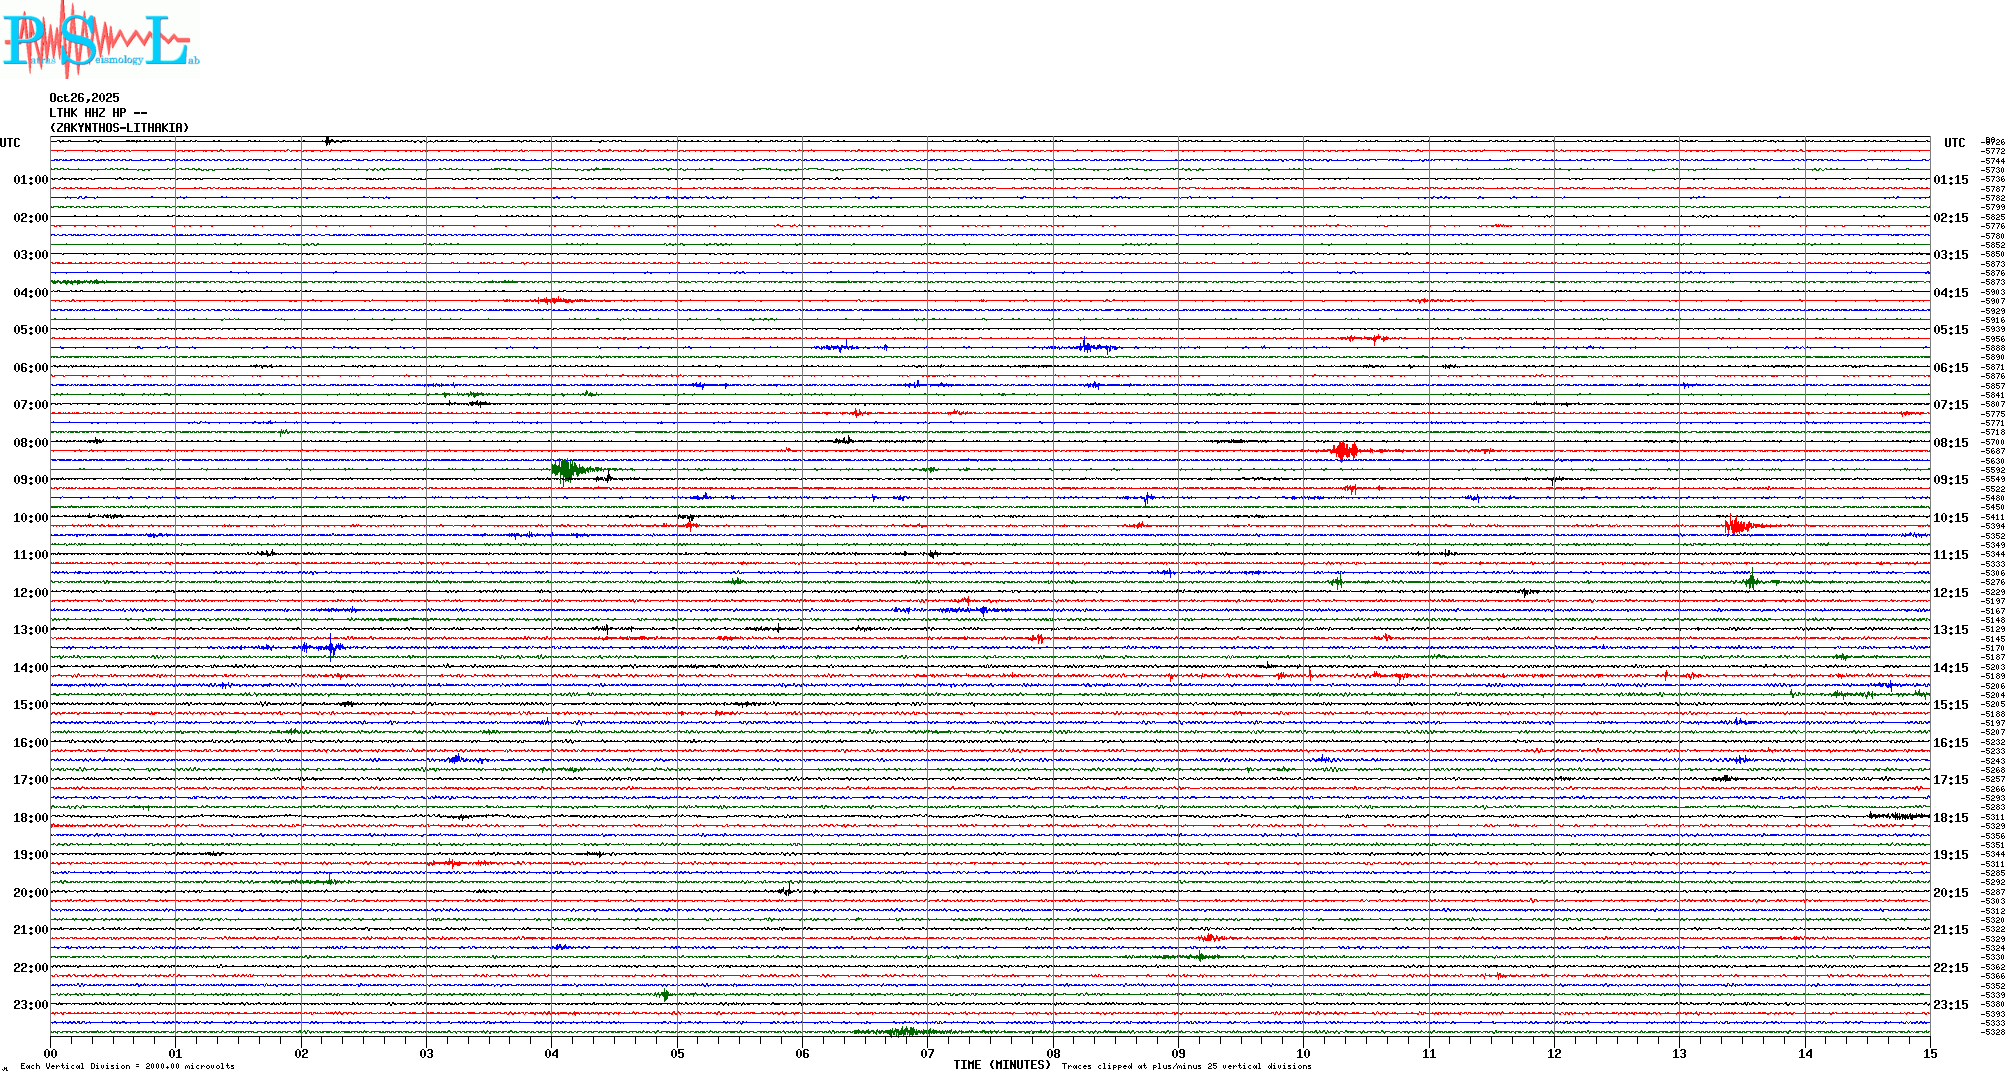2010x1080 pixels.
Task: Click the left UTC axis header
Action: [x=10, y=143]
